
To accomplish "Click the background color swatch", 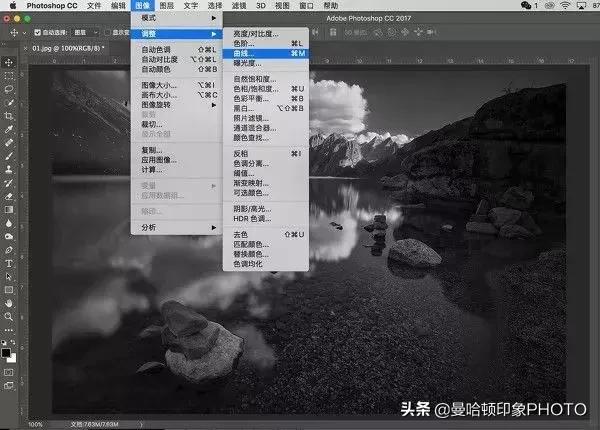I will coord(13,359).
